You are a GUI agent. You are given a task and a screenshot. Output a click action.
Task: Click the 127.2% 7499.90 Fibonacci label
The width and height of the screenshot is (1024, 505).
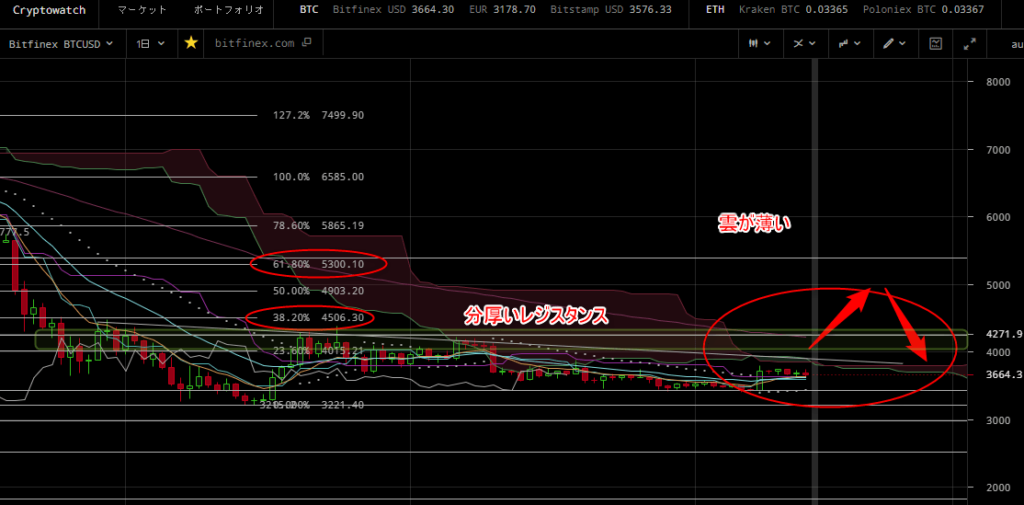coord(318,116)
